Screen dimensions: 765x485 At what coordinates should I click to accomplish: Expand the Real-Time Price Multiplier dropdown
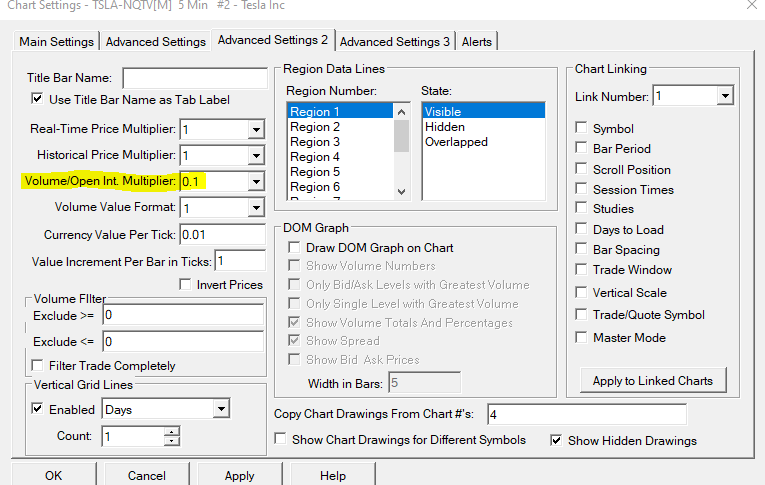[256, 130]
